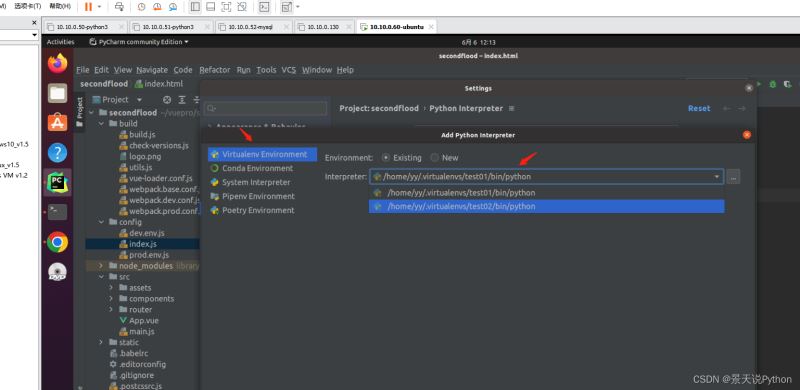This screenshot has width=800, height=390.
Task: Open Ubuntu Software from the dock
Action: [58, 123]
